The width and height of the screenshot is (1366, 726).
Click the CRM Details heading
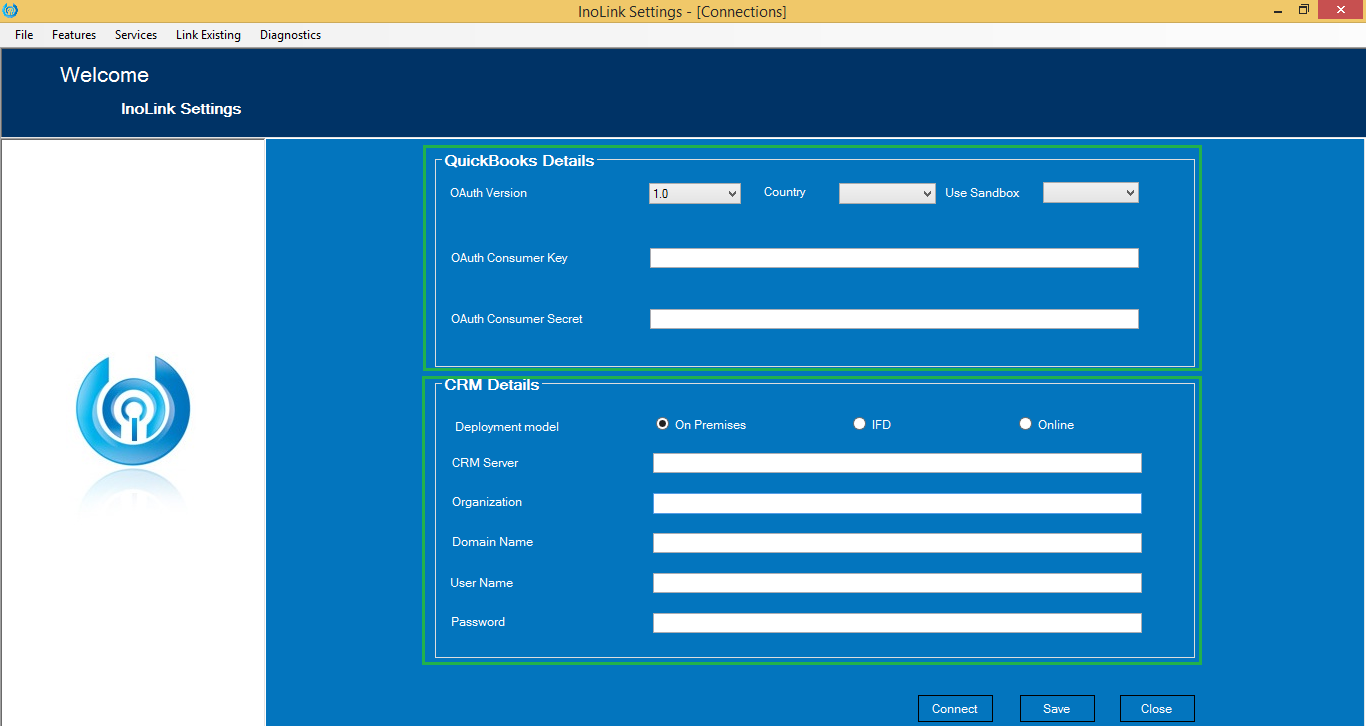tap(491, 384)
